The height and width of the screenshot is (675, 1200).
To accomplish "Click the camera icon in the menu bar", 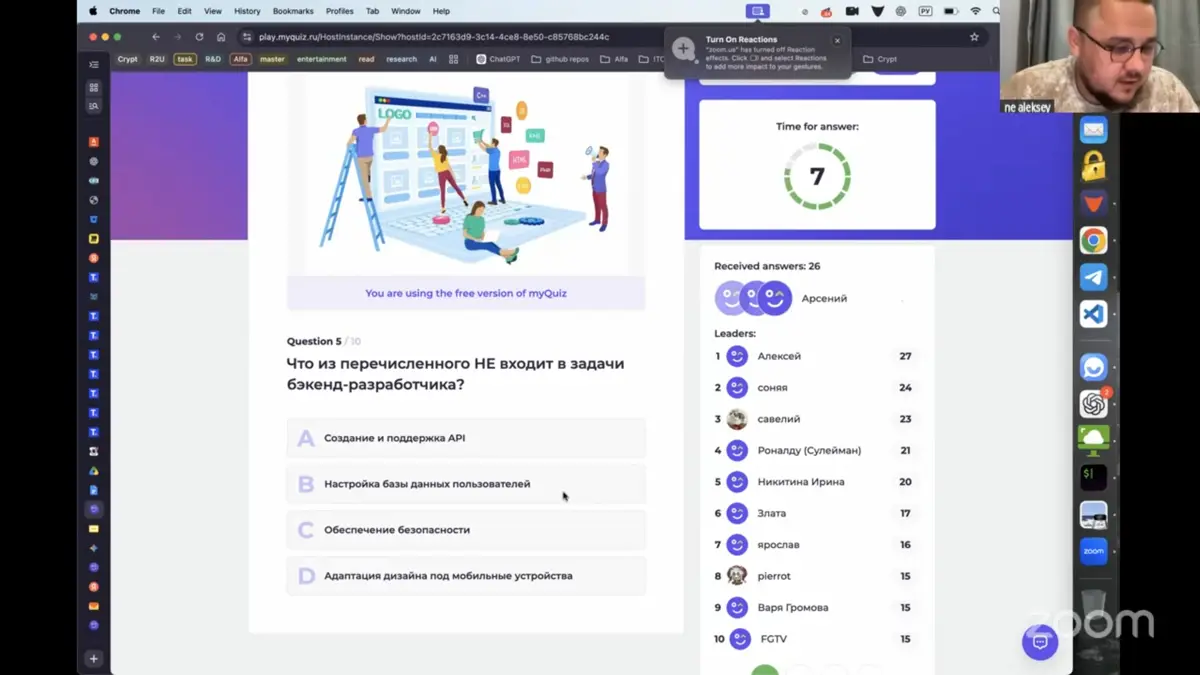I will coord(852,11).
